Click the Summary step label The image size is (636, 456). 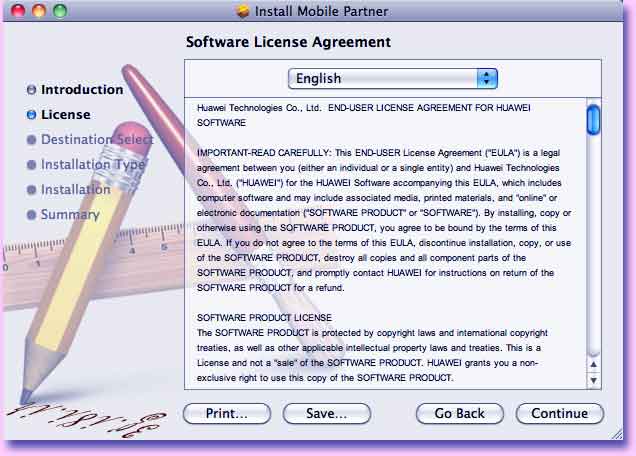70,215
